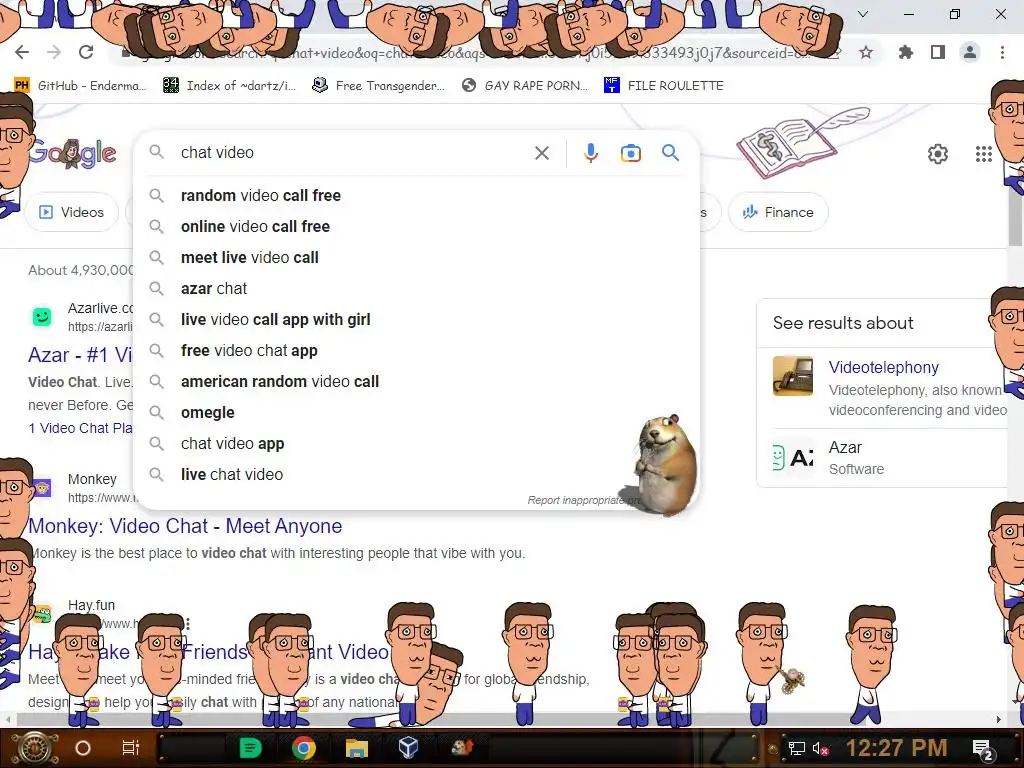This screenshot has height=768, width=1024.
Task: Click the Monkey site favicon
Action: (42, 488)
